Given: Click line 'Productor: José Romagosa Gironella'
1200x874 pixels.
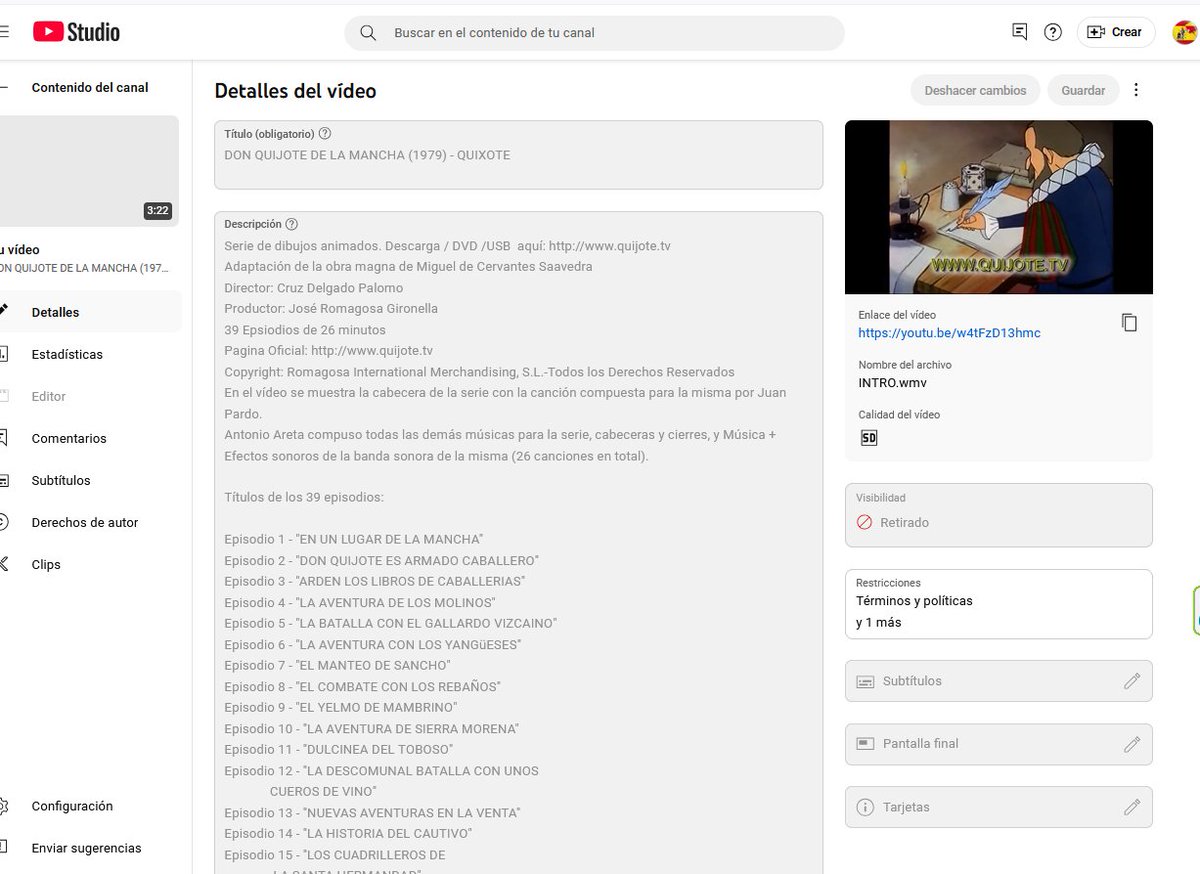Looking at the screenshot, I should click(331, 309).
